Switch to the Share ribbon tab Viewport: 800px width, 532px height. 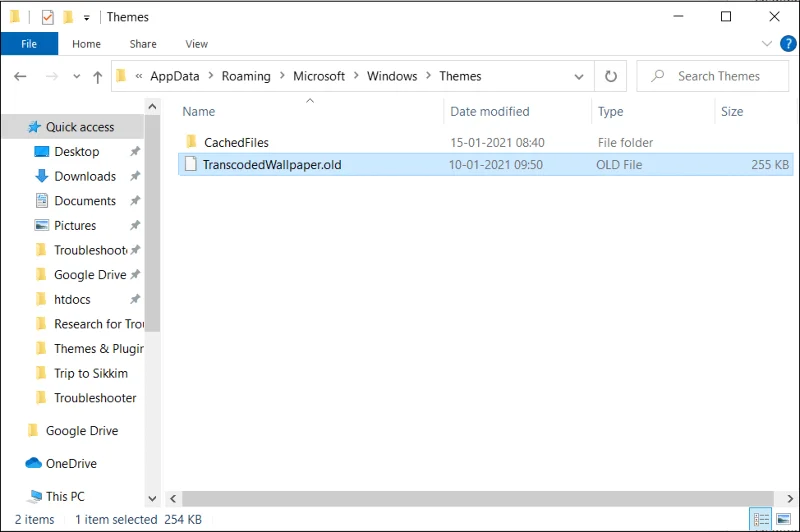[x=143, y=44]
